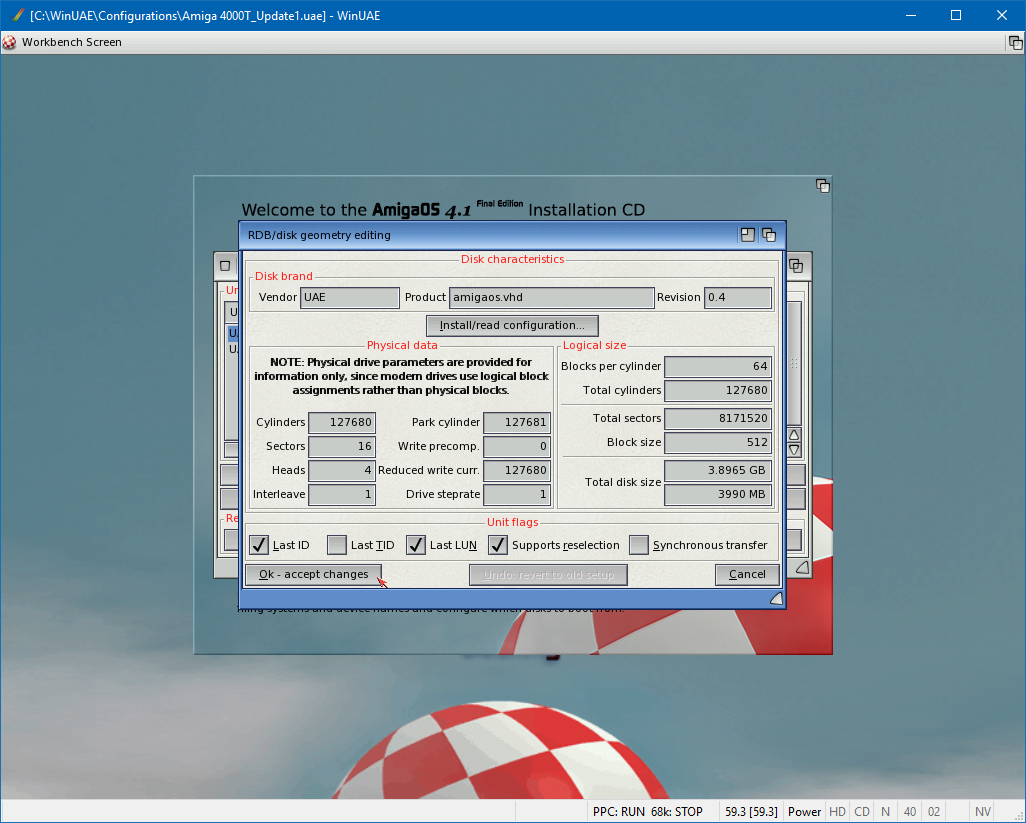The image size is (1026, 823).
Task: Click the Power indicator in status bar
Action: pyautogui.click(x=804, y=812)
